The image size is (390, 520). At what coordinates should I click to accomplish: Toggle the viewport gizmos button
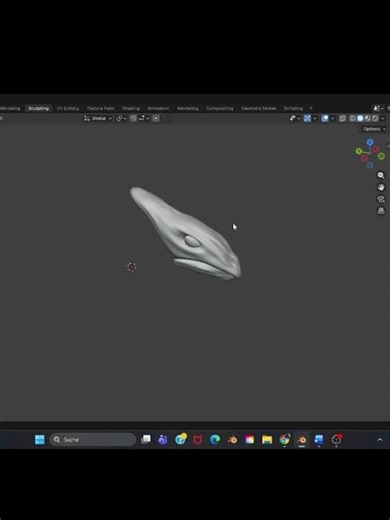307,118
